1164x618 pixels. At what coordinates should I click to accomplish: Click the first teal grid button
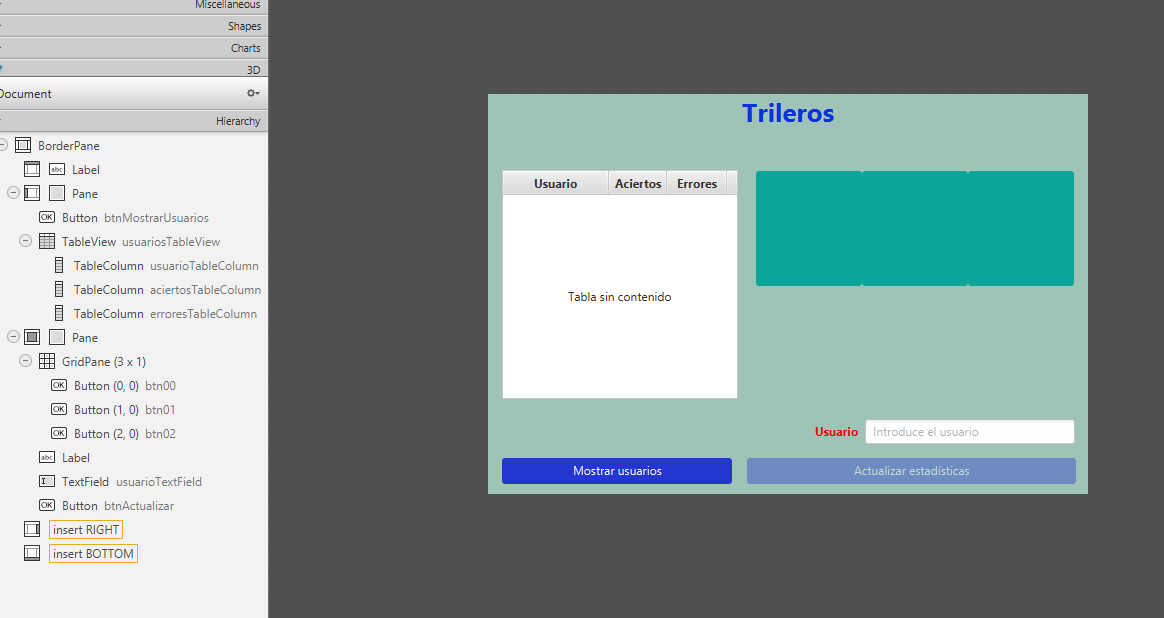click(x=808, y=228)
